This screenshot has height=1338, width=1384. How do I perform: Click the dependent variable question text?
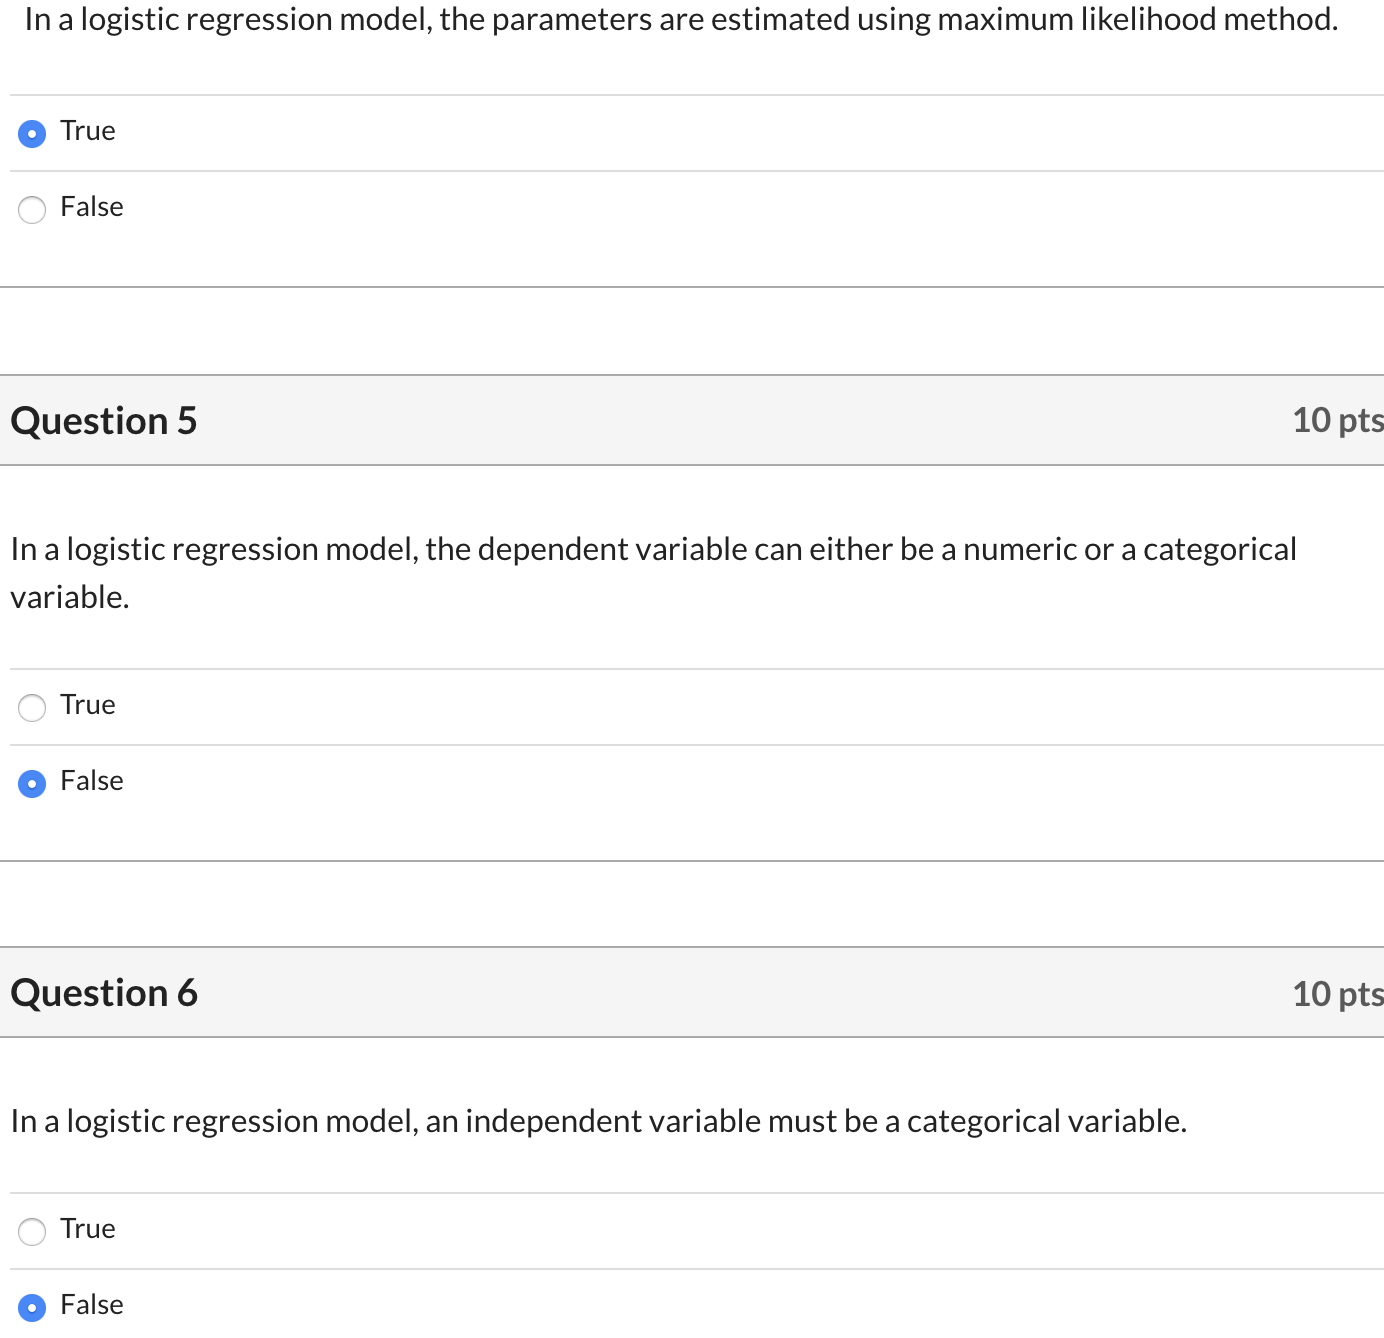653,550
